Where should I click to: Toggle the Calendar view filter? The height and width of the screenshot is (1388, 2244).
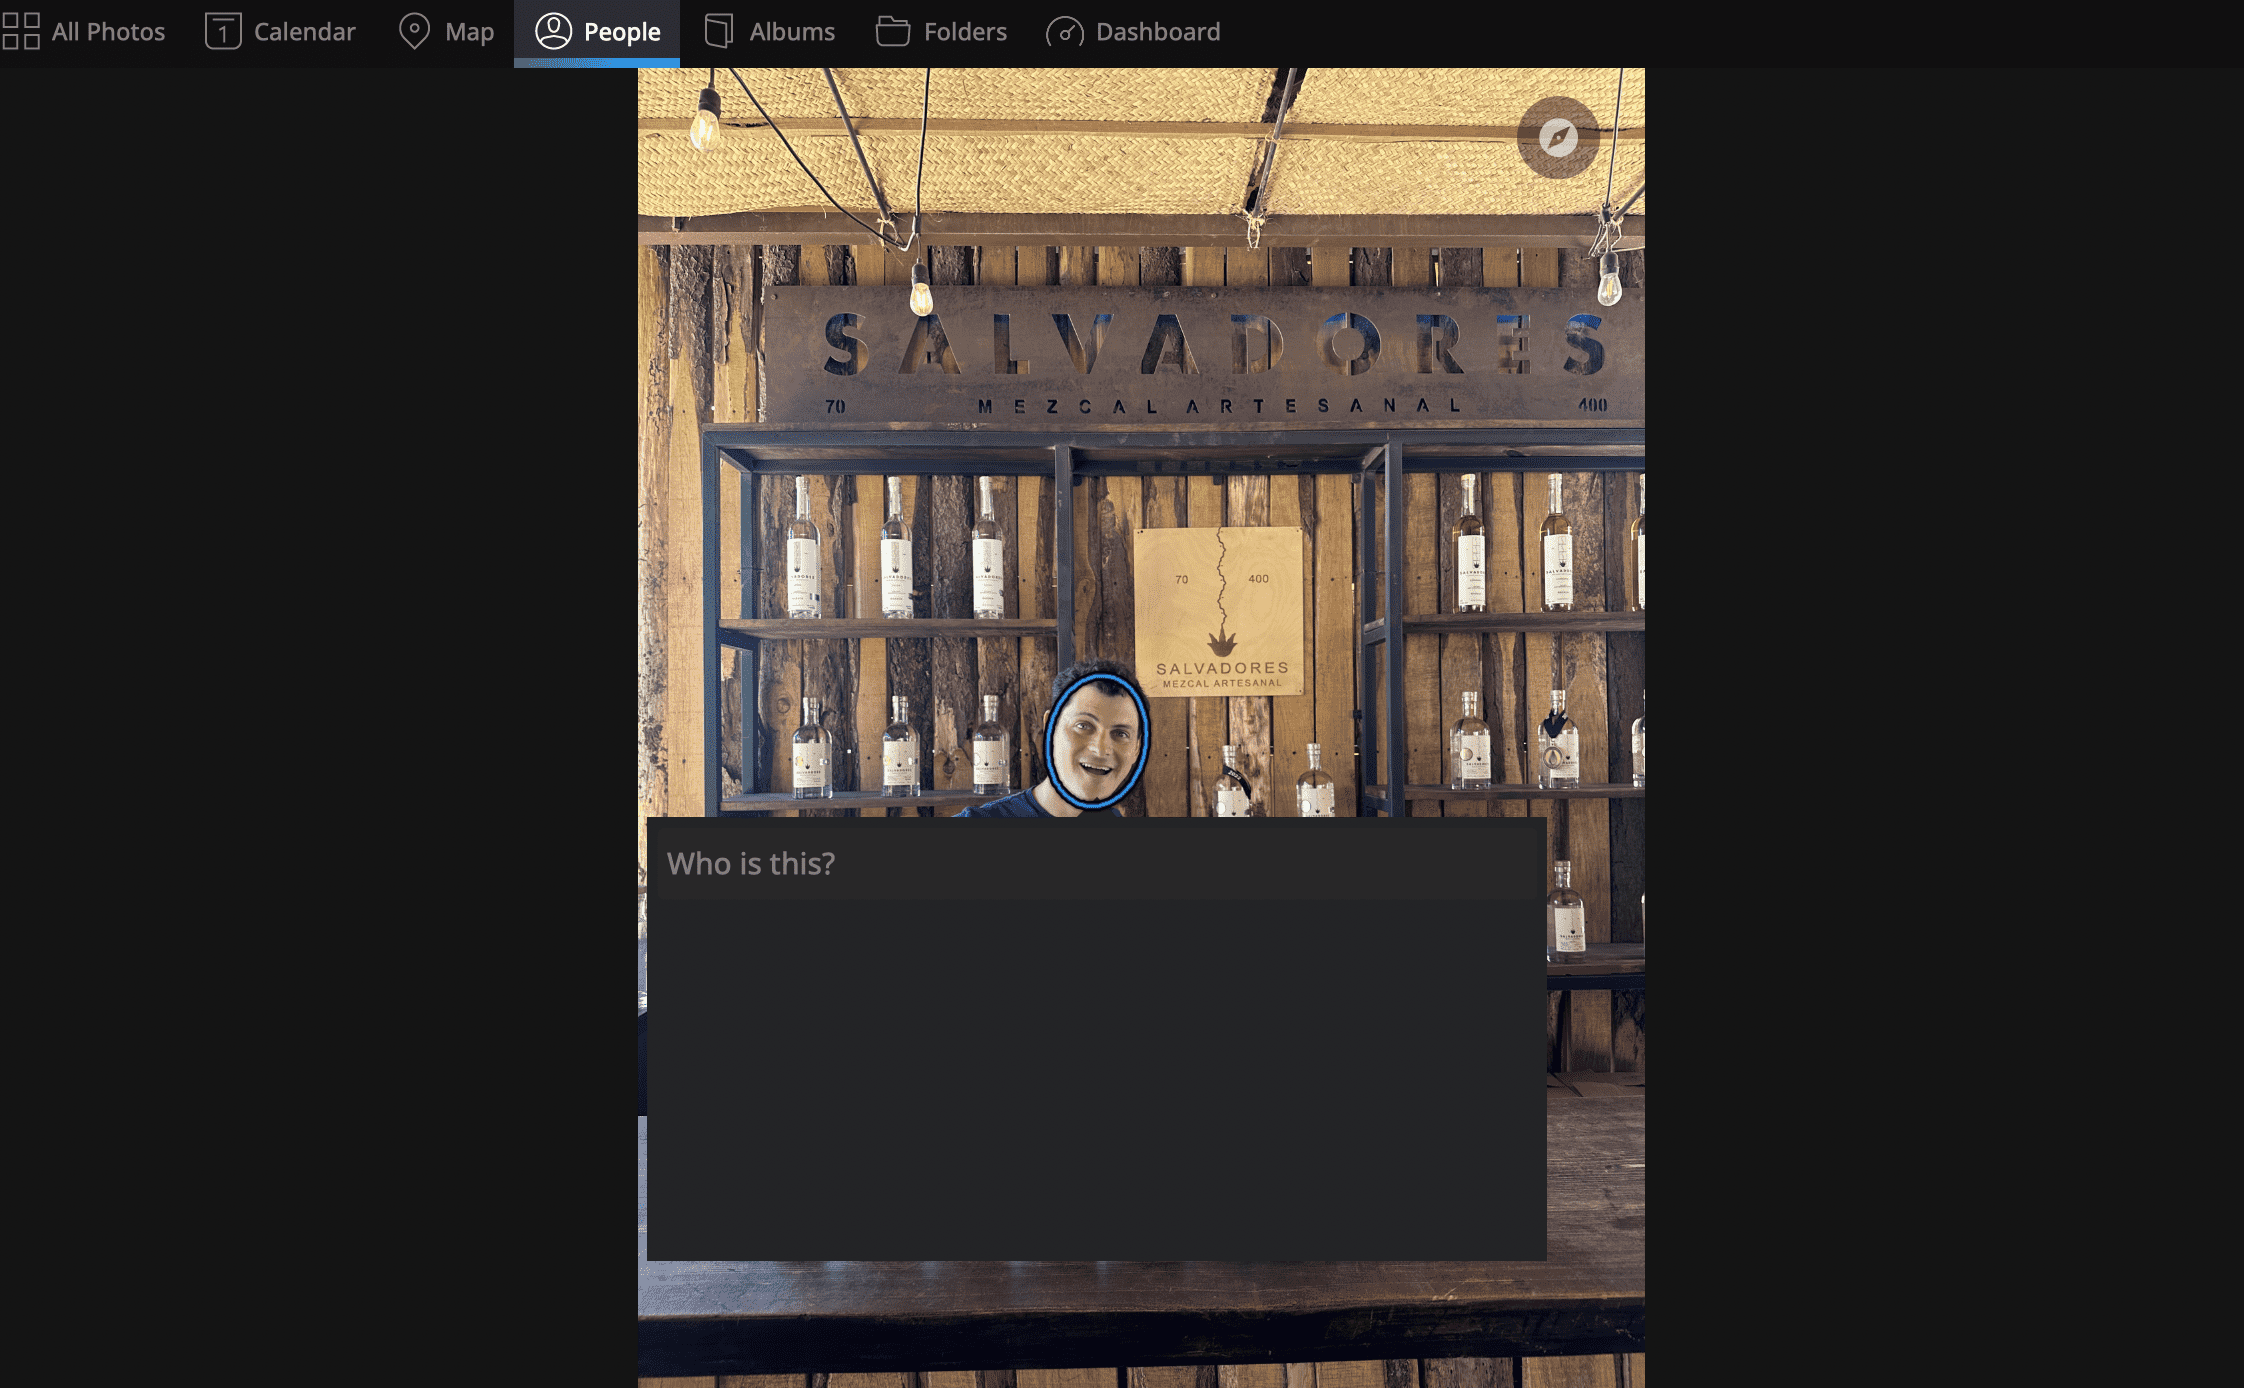point(280,32)
